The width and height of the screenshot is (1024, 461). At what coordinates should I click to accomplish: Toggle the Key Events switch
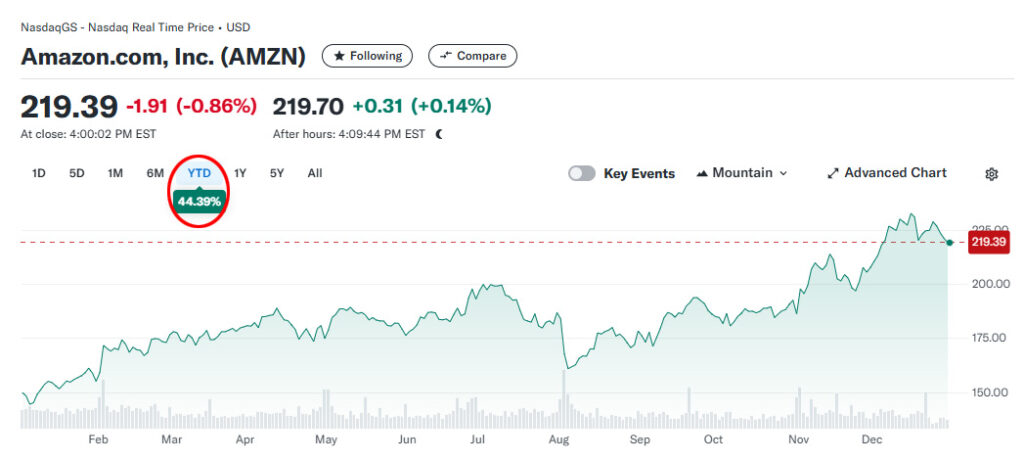582,173
